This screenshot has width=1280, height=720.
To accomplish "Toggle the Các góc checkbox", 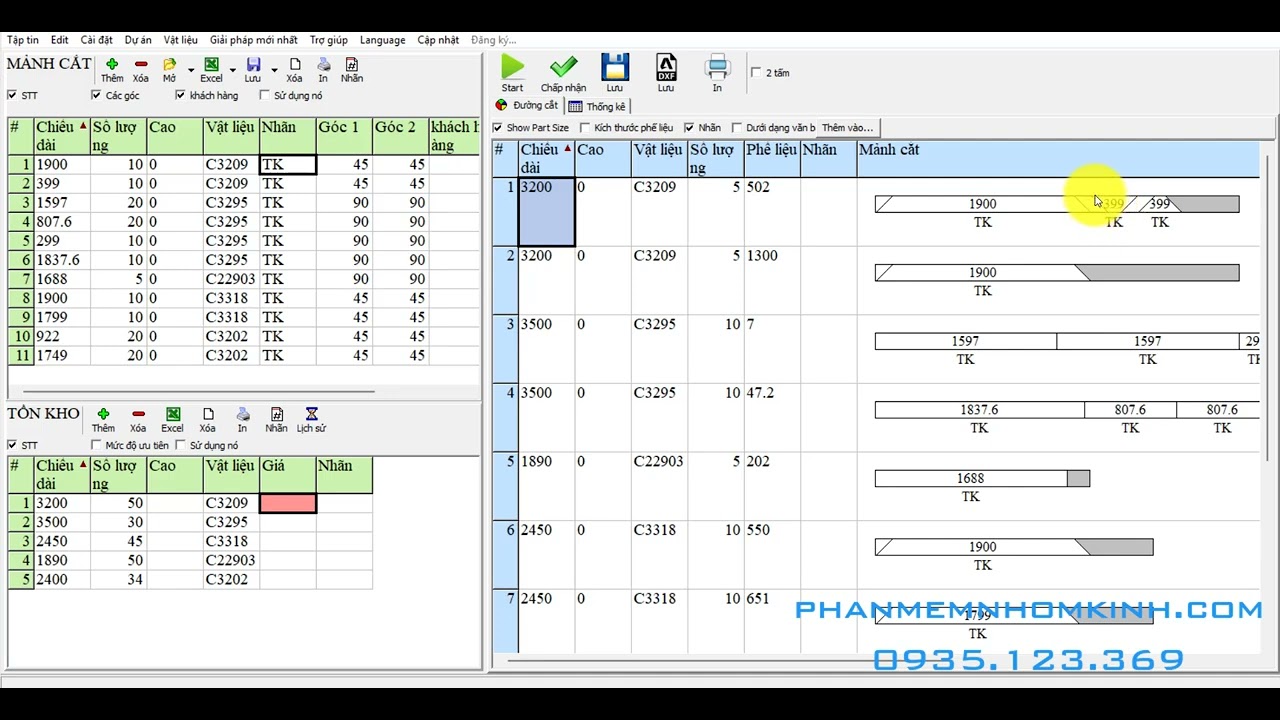I will click(96, 96).
